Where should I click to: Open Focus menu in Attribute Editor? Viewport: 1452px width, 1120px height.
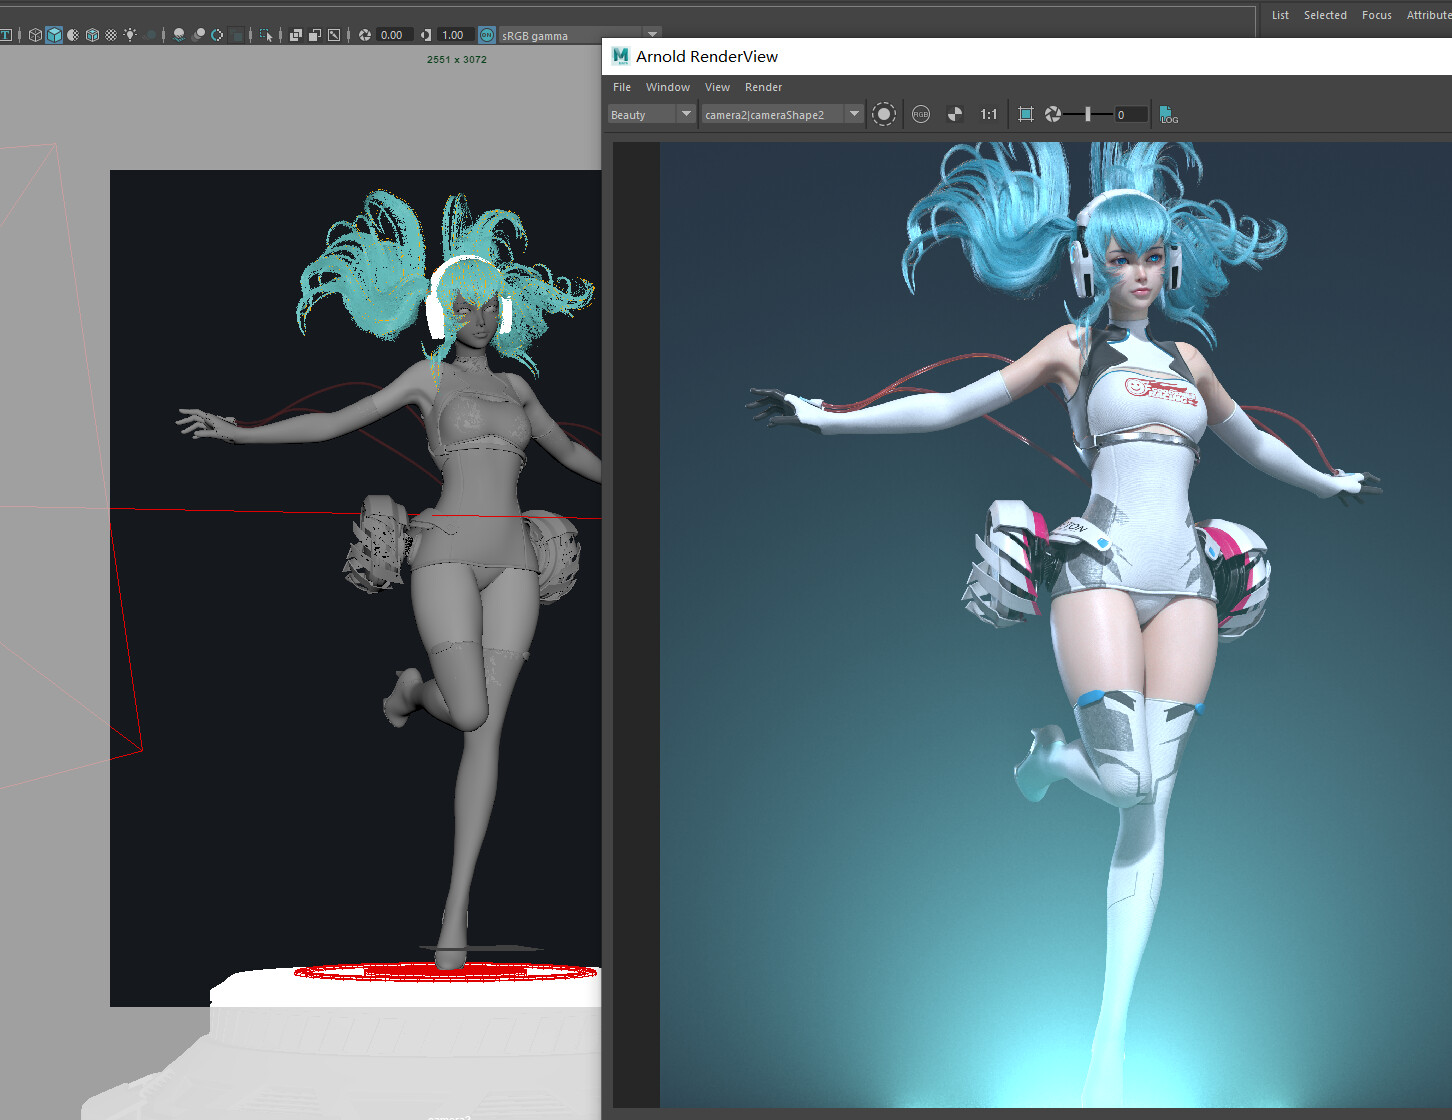1376,15
